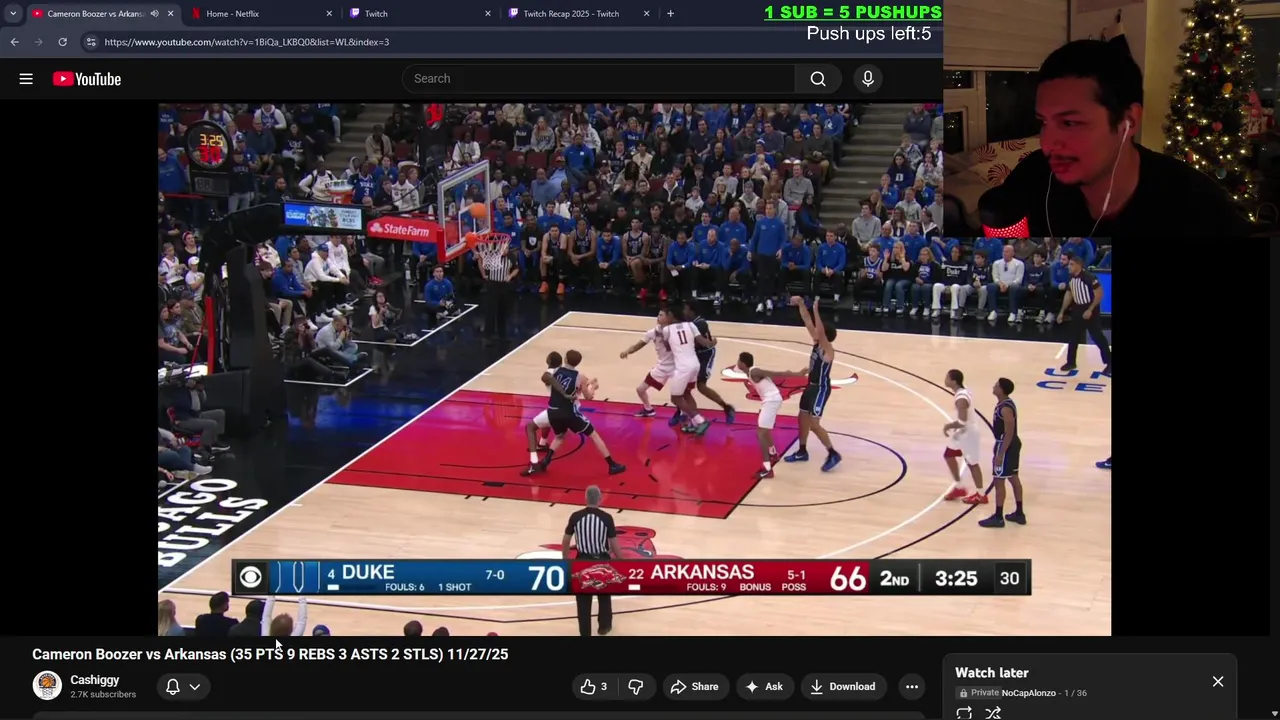Click the video title text
This screenshot has width=1280, height=720.
[x=270, y=654]
